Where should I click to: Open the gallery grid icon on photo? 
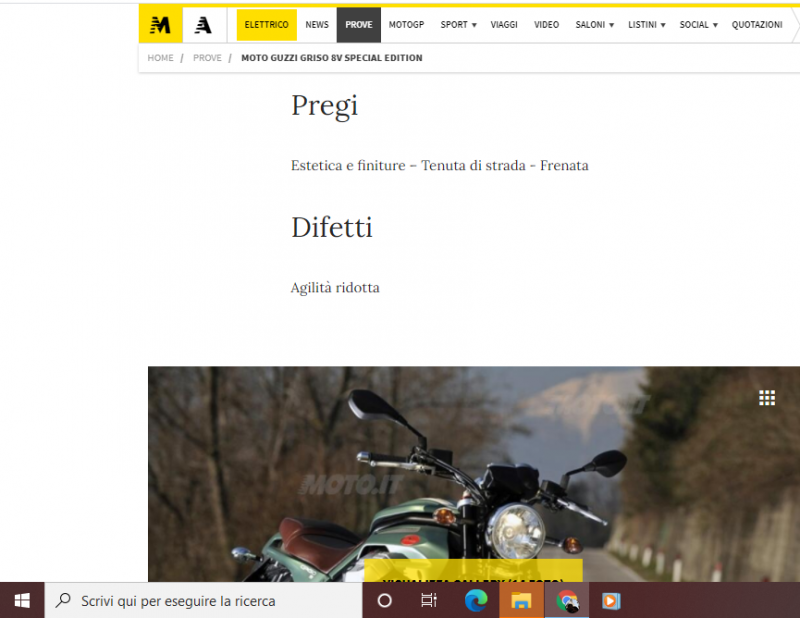tap(766, 398)
